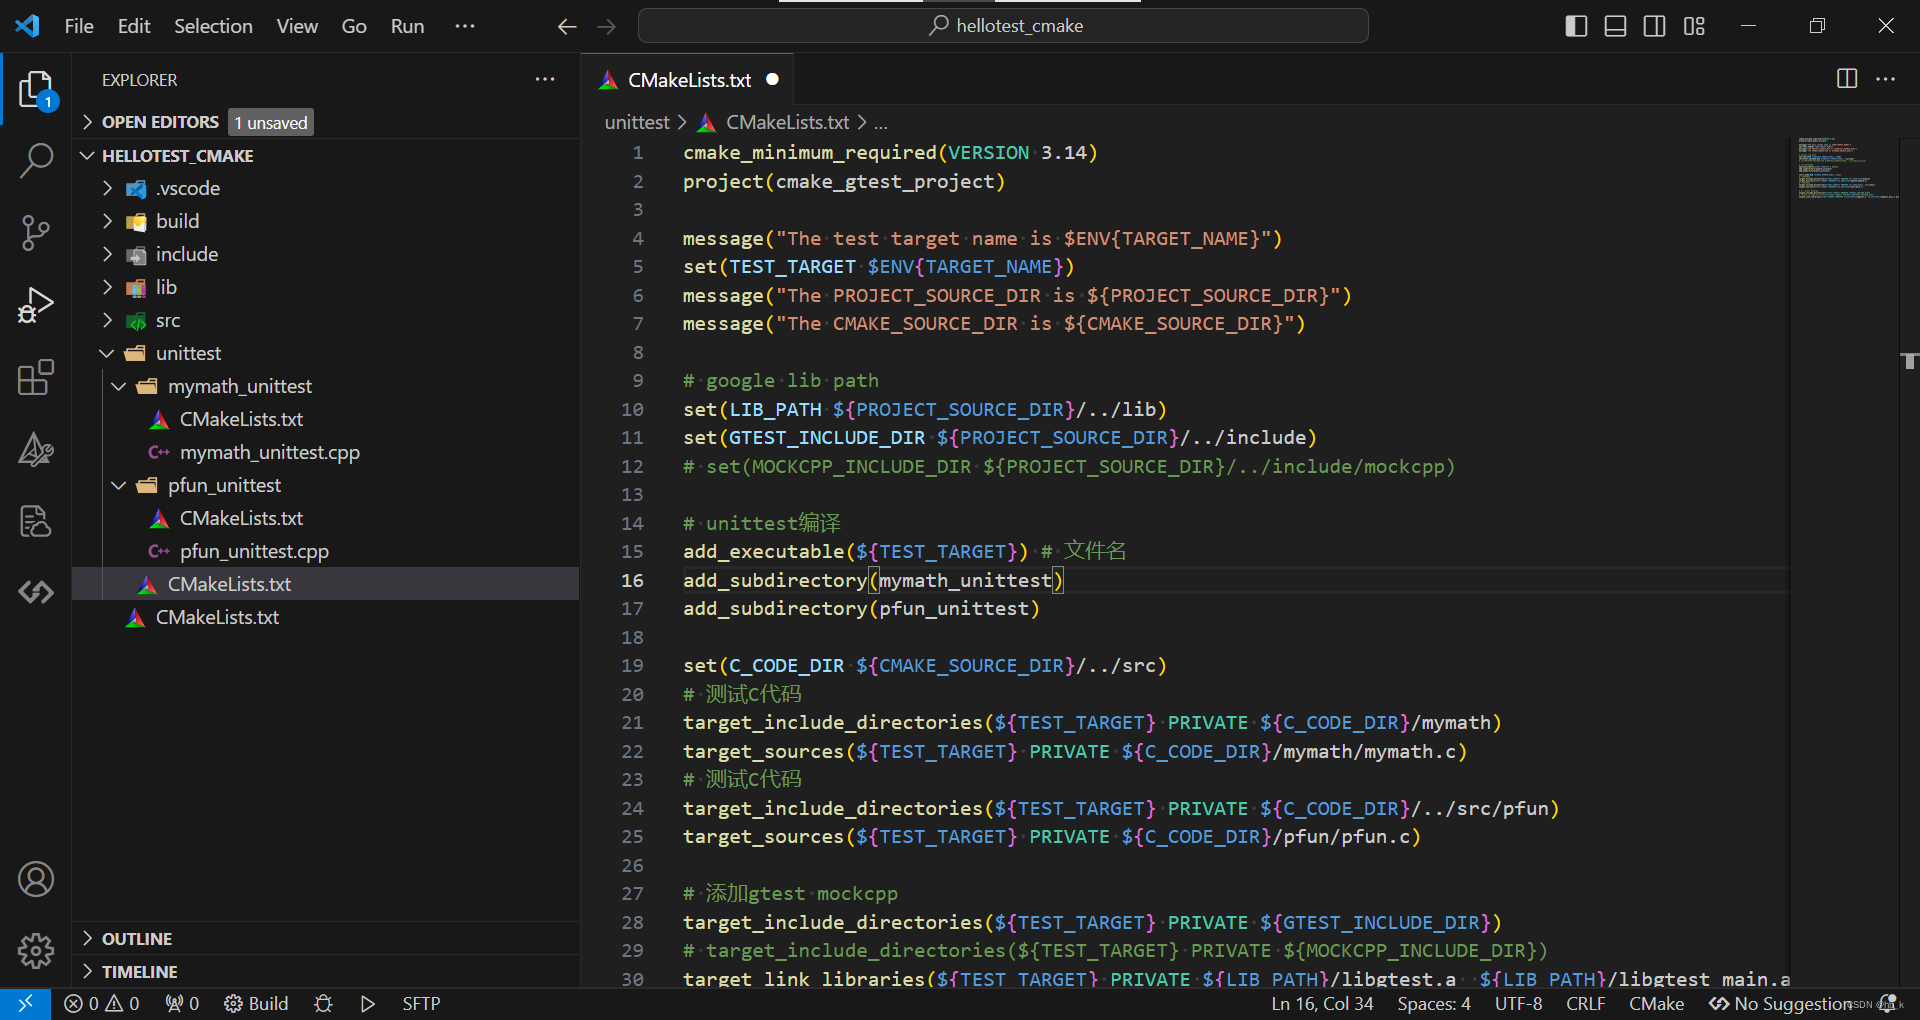Open editor More Actions ellipsis

(1886, 79)
